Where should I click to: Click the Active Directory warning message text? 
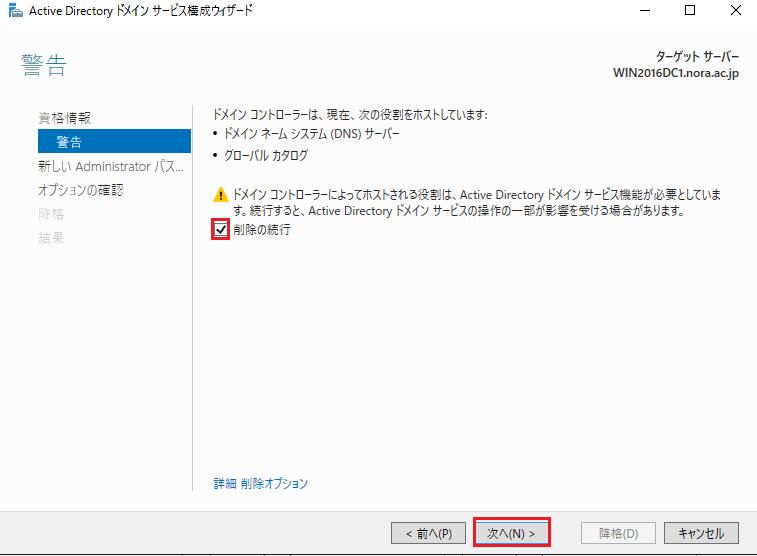tap(477, 203)
